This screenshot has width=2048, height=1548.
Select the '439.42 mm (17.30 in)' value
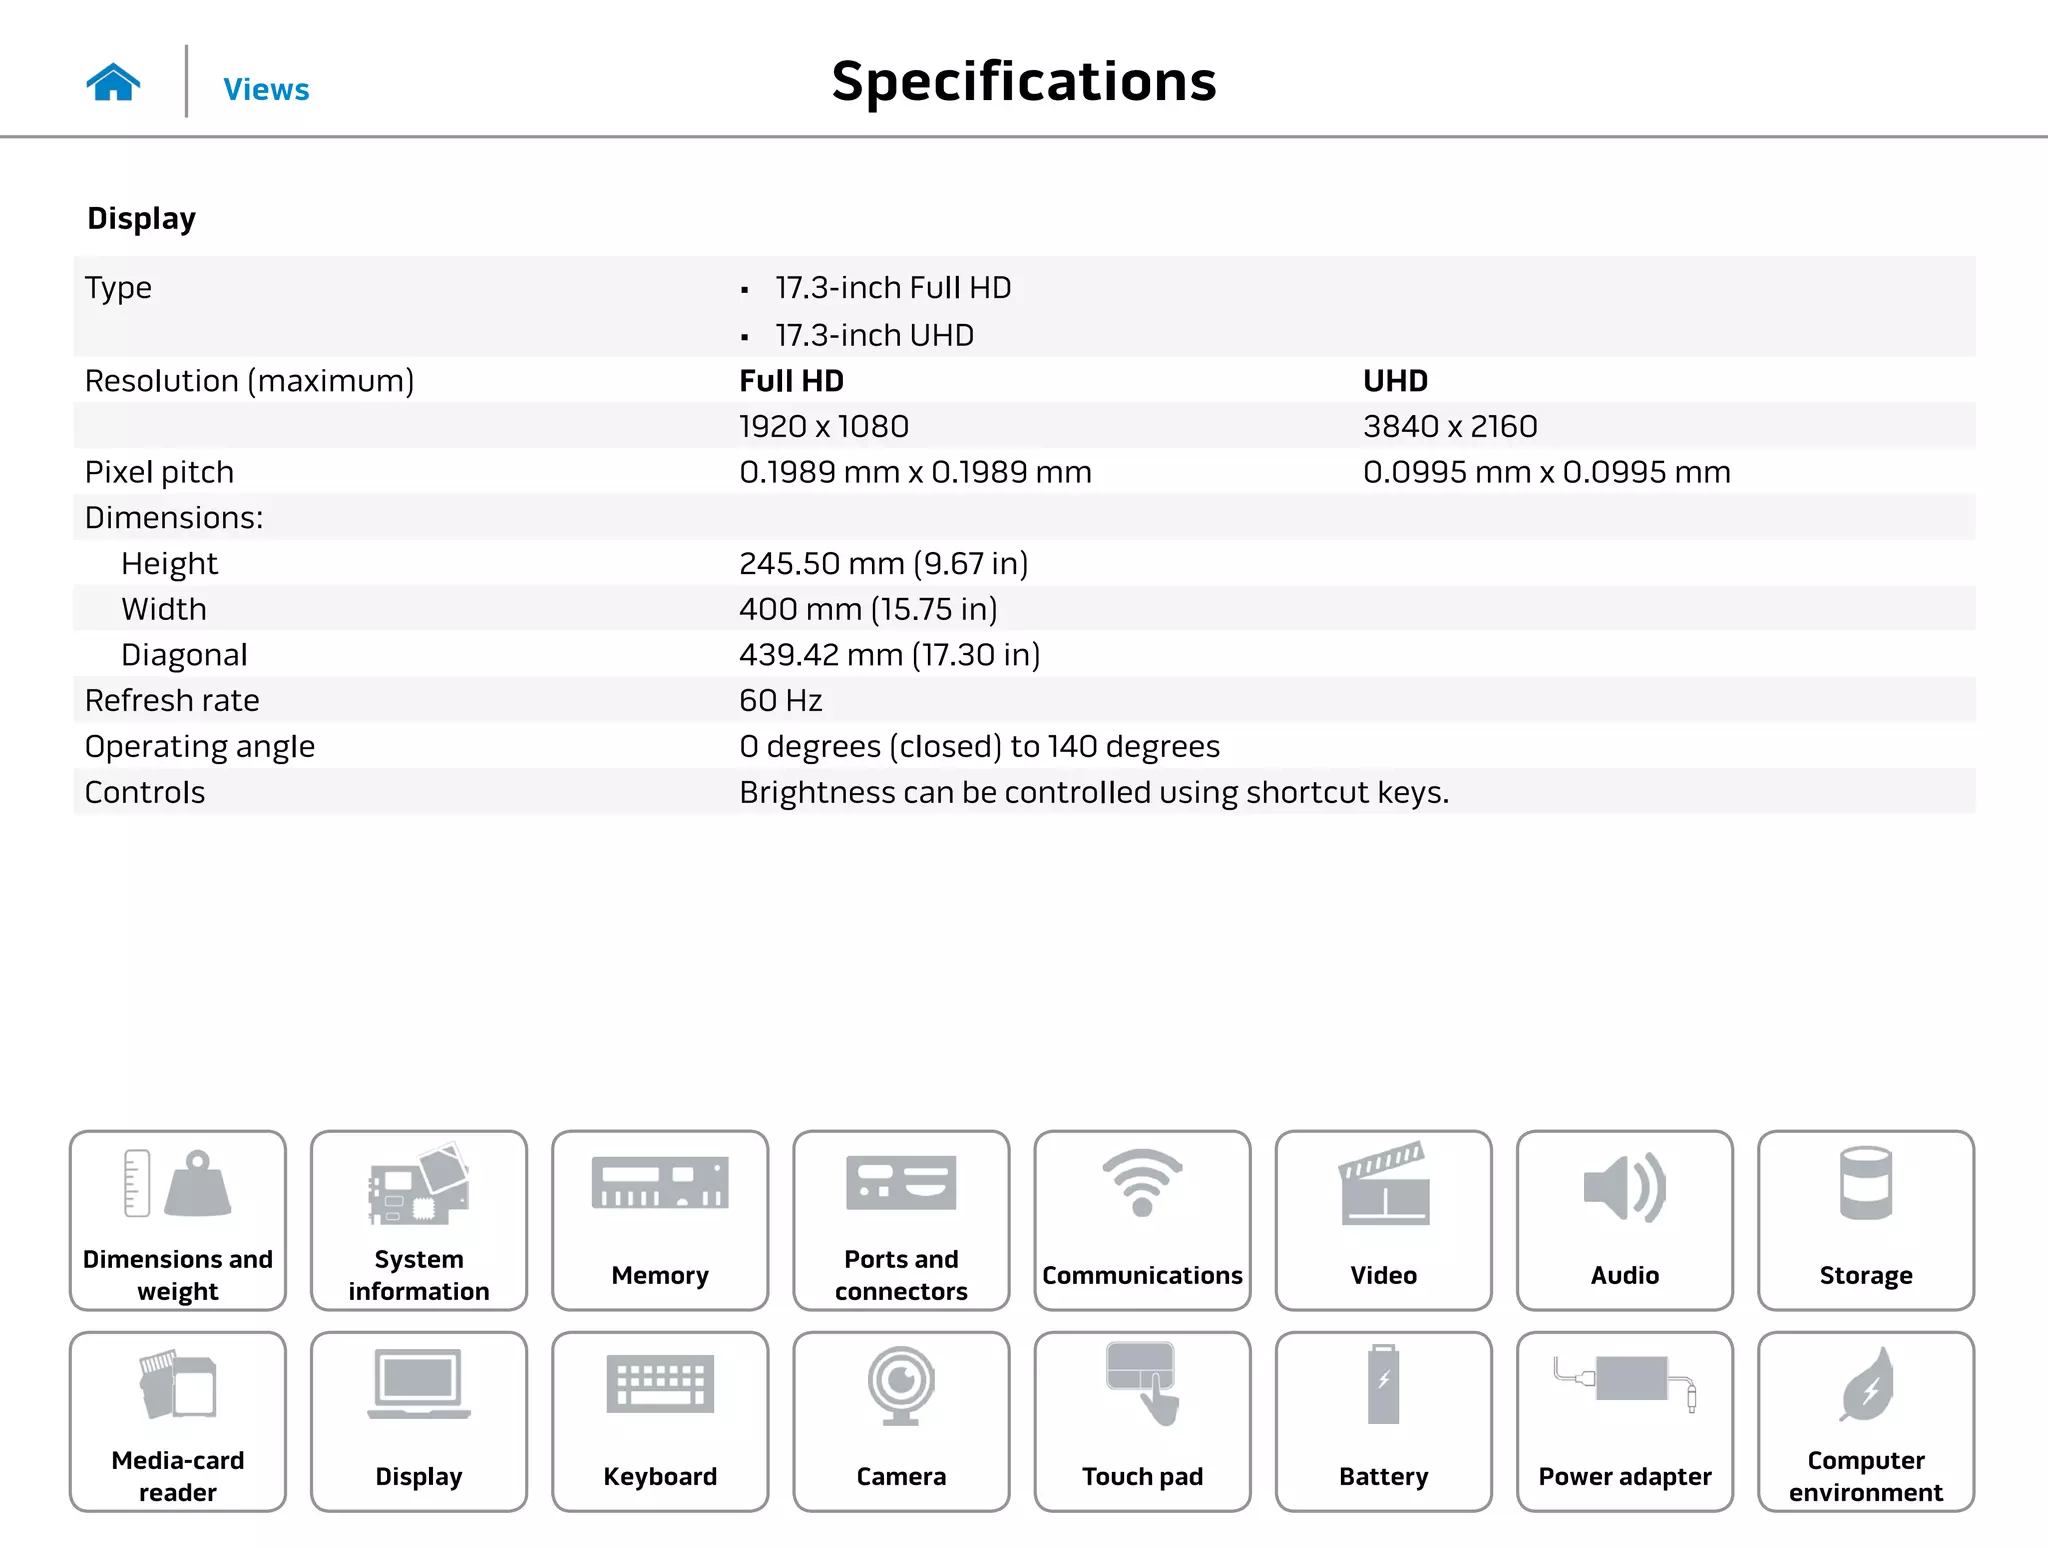[x=890, y=655]
